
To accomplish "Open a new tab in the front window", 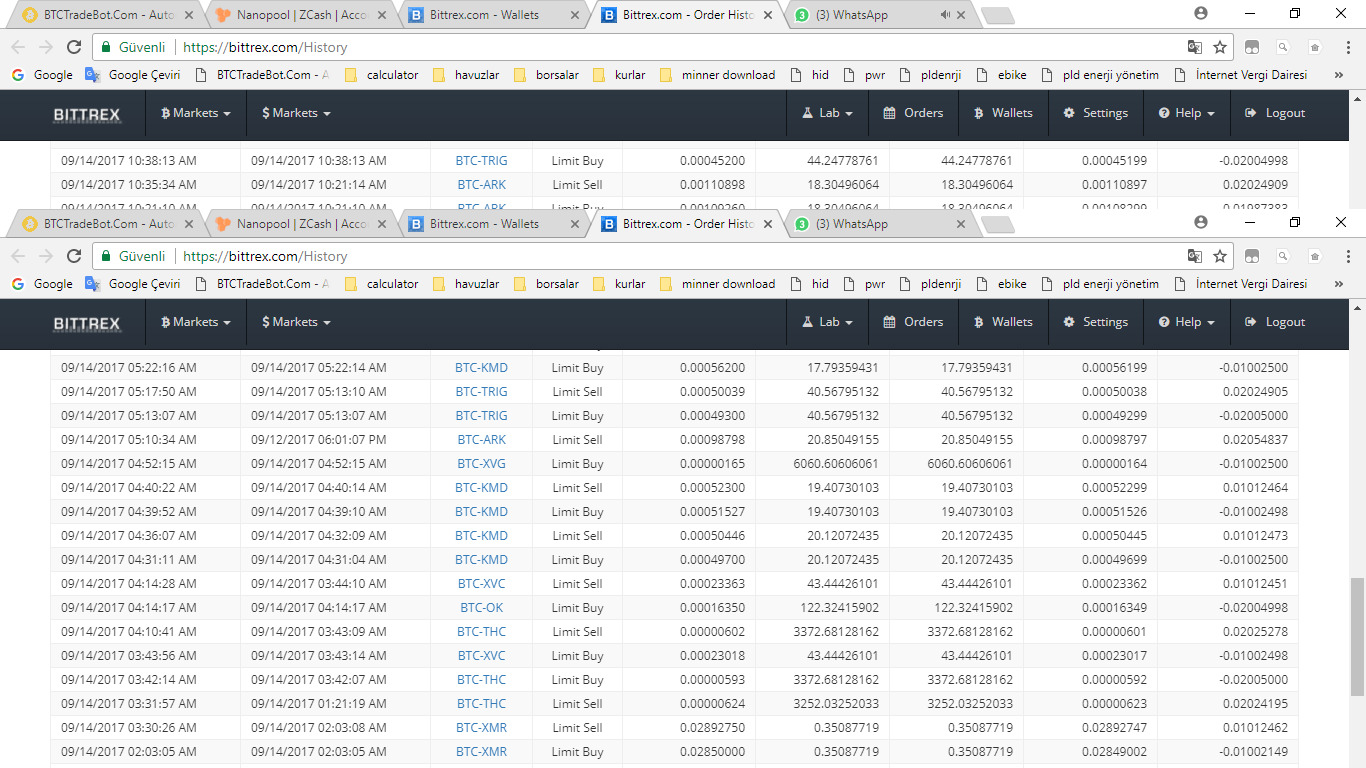I will 998,225.
